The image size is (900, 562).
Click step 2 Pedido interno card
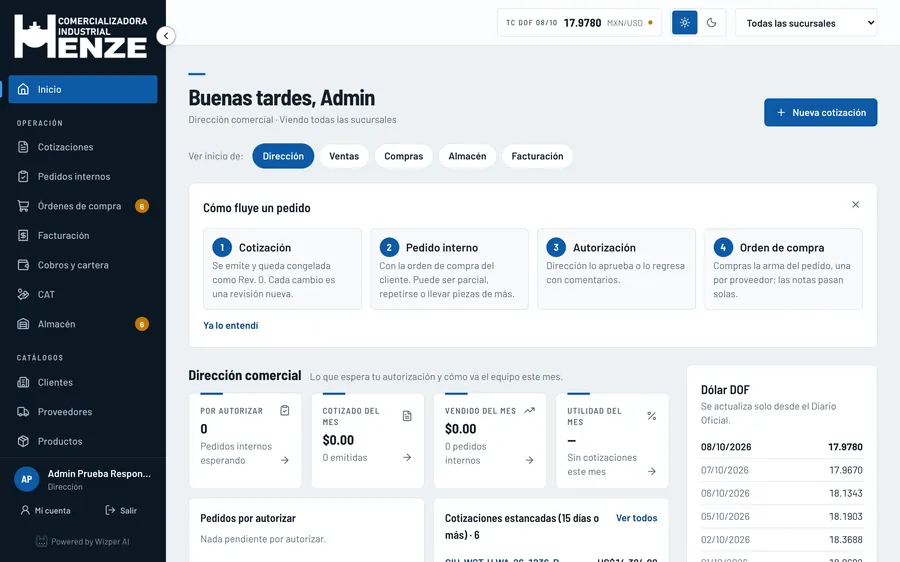click(x=449, y=269)
